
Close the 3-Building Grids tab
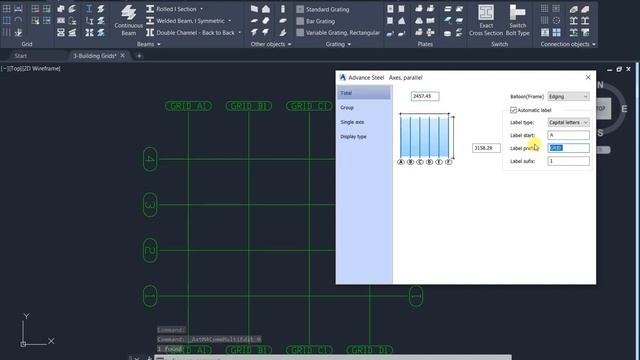coord(122,56)
